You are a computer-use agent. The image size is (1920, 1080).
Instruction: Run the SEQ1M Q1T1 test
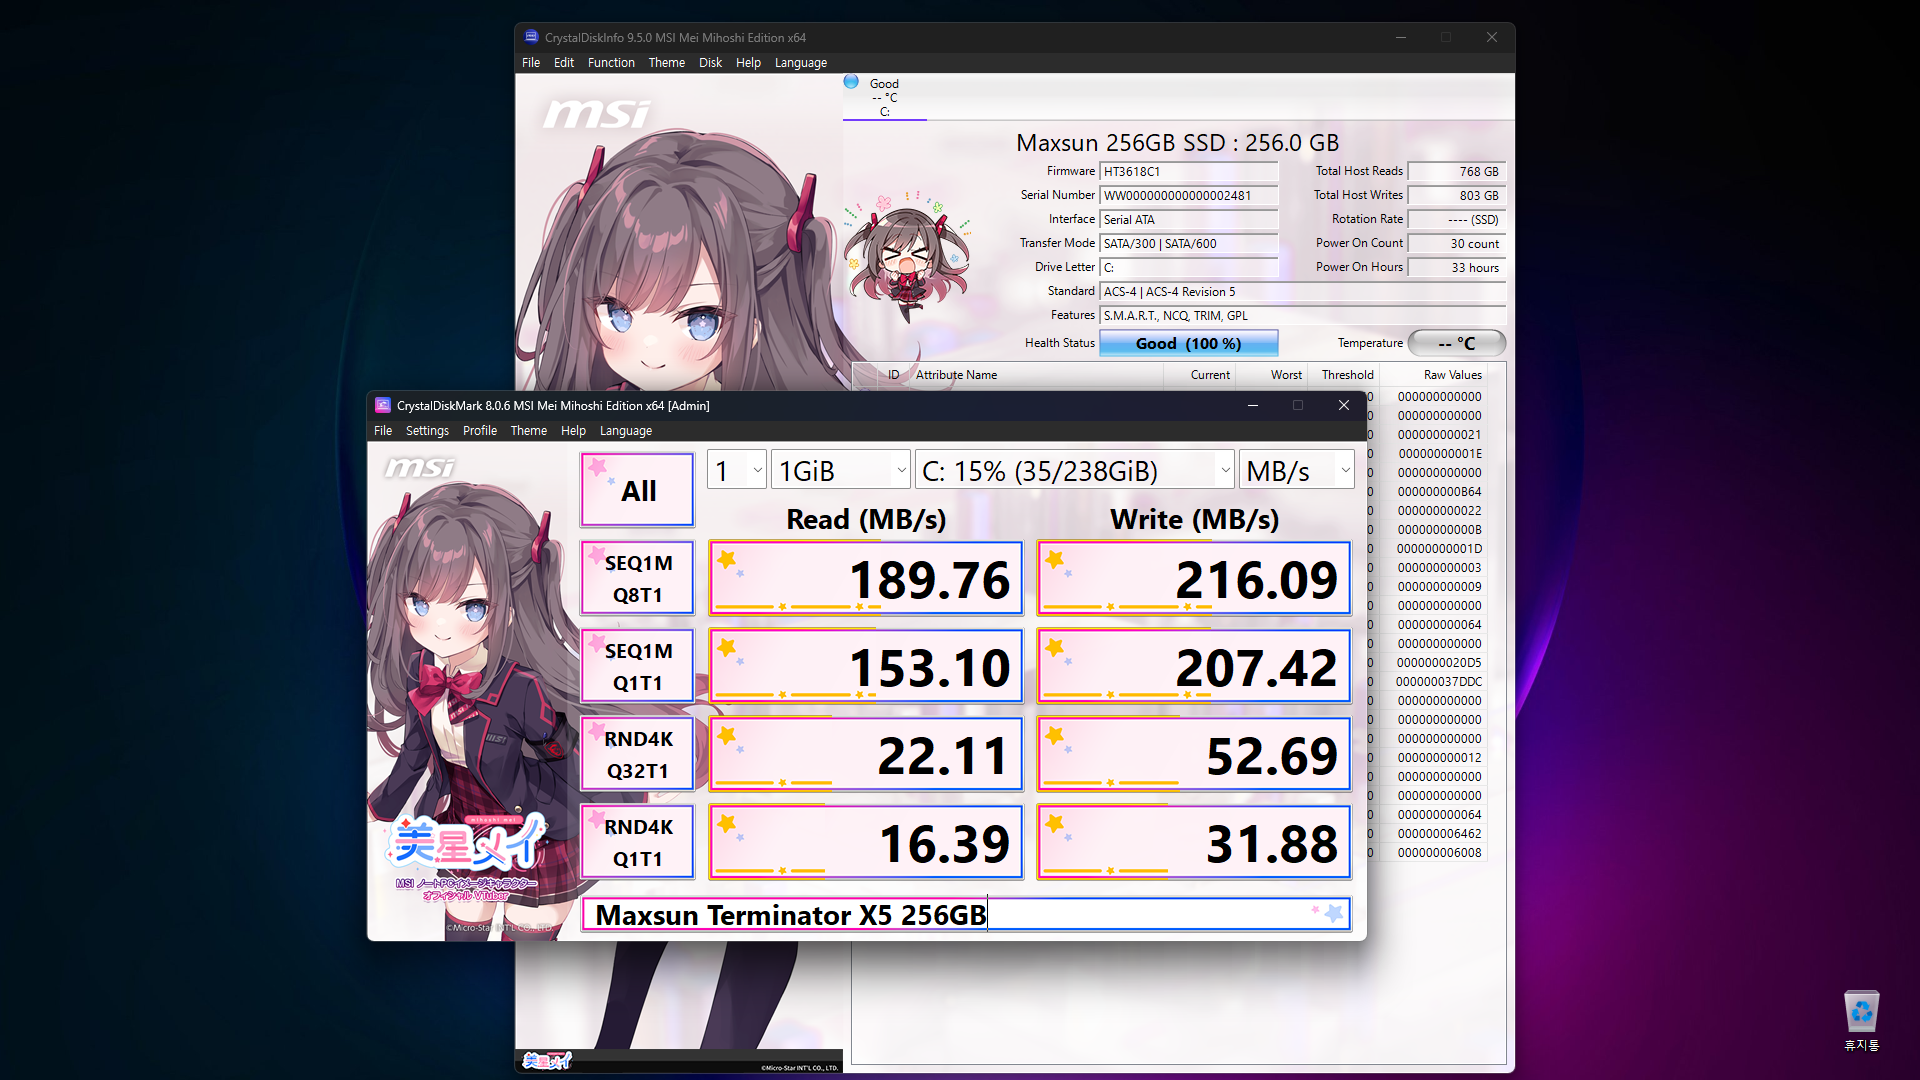point(637,666)
